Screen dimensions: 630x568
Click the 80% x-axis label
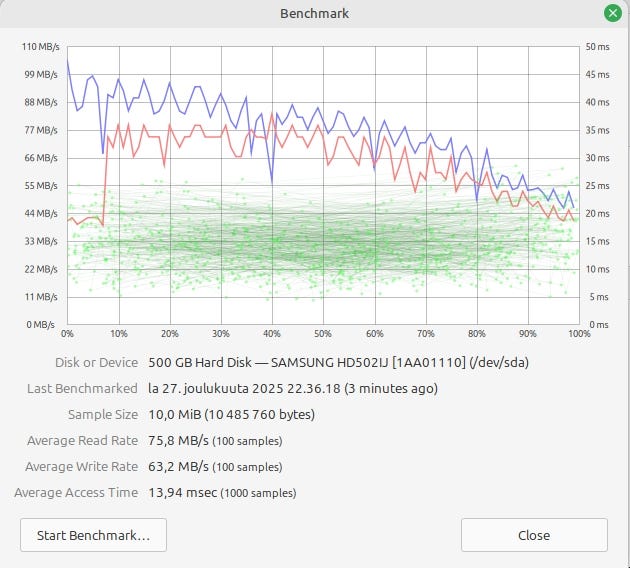[477, 334]
